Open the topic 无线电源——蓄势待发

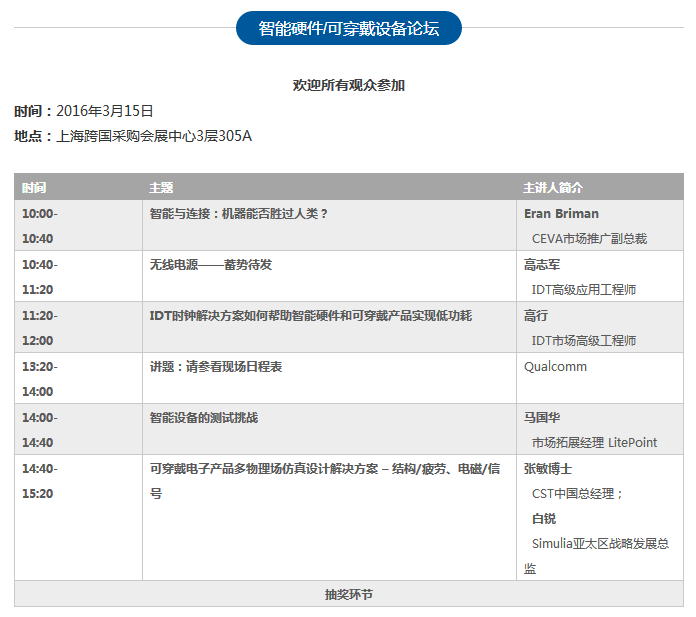pos(211,265)
